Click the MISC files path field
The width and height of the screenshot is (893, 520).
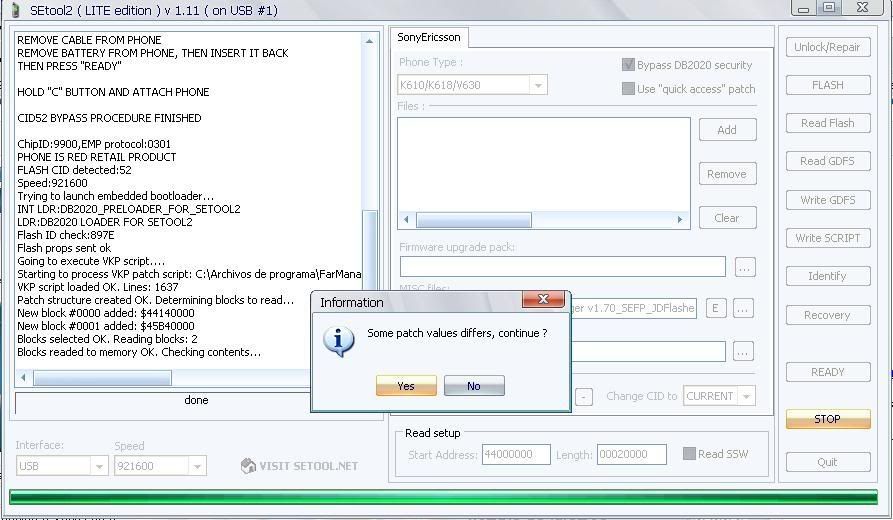tap(633, 308)
